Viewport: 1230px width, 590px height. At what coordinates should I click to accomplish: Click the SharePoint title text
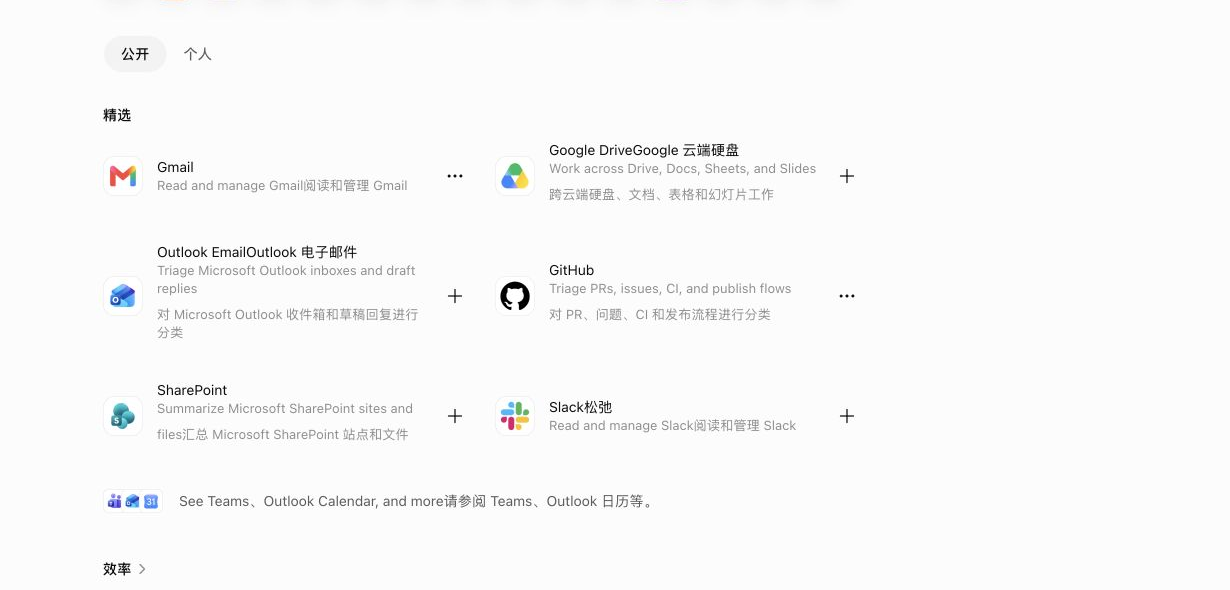click(x=192, y=390)
